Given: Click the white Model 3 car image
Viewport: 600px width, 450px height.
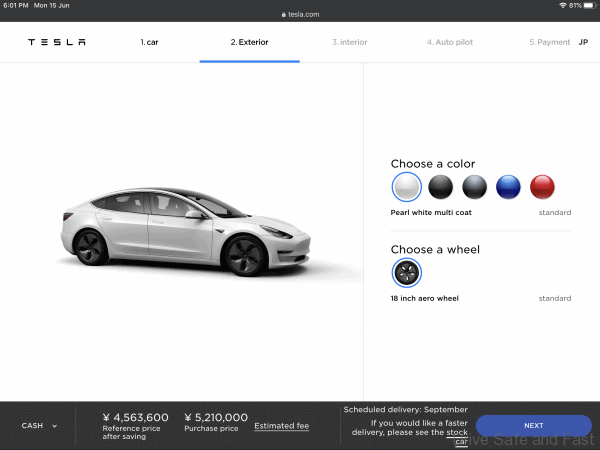Looking at the screenshot, I should click(x=186, y=232).
